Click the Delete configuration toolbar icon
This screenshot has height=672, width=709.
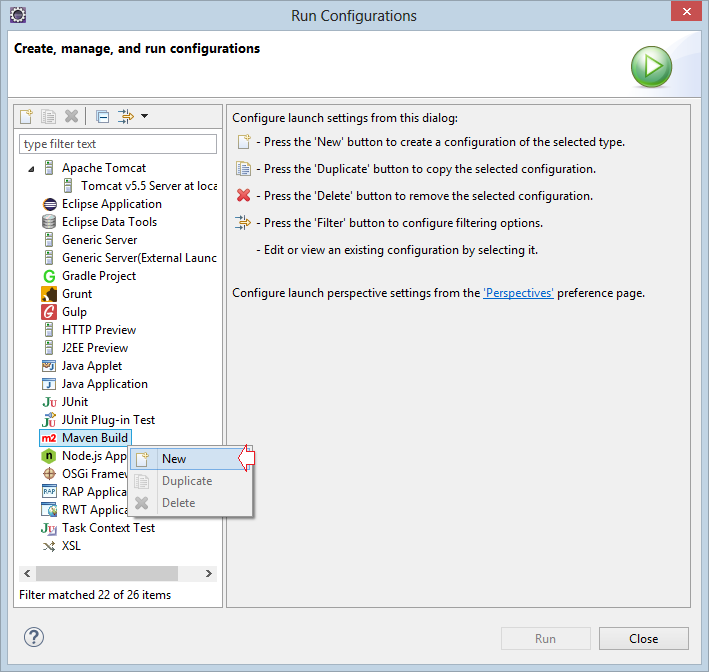pyautogui.click(x=71, y=117)
